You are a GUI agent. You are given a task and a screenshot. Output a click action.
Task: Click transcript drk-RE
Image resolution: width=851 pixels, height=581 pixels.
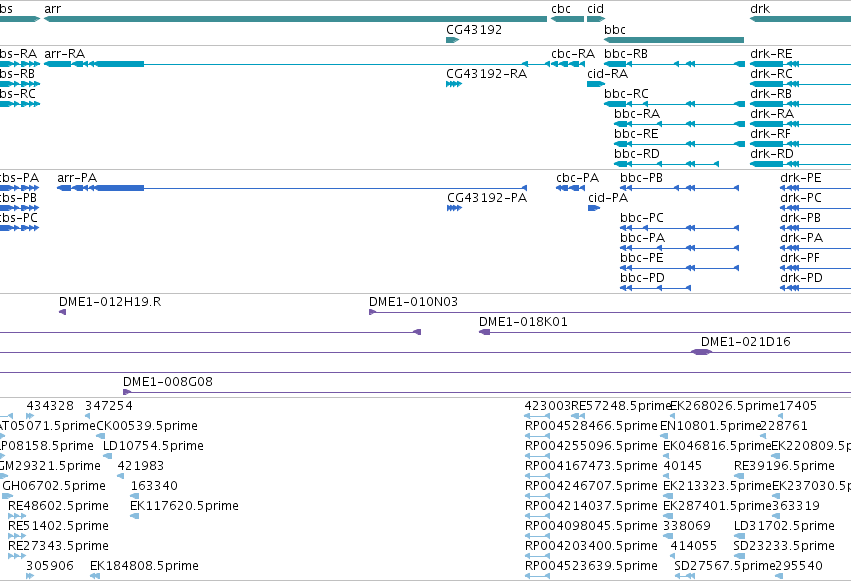(801, 64)
